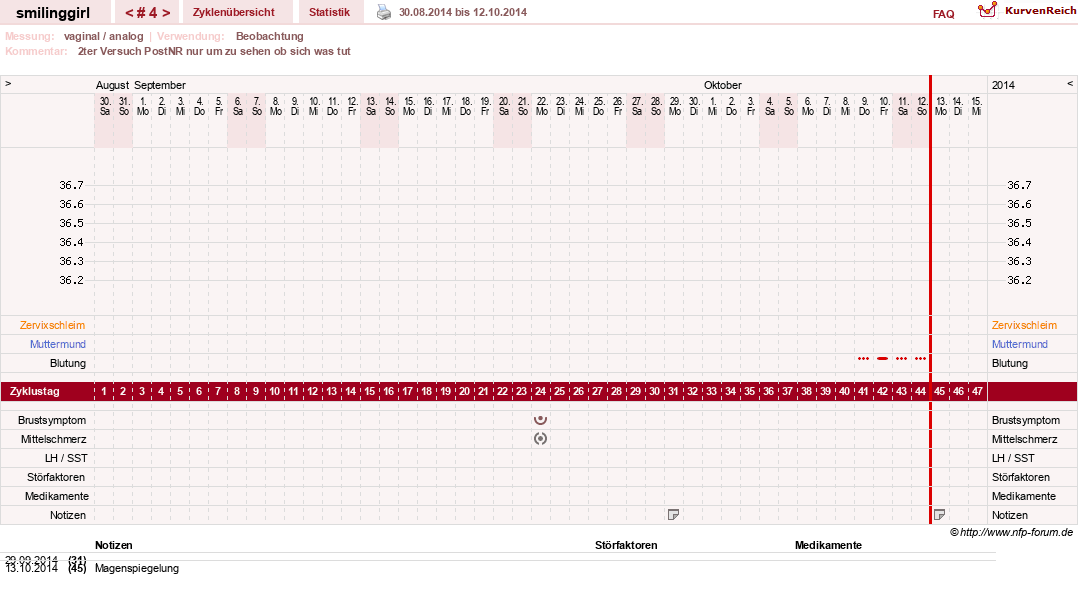The width and height of the screenshot is (1078, 604).
Task: Click the right Medikamente row label
Action: point(1022,496)
